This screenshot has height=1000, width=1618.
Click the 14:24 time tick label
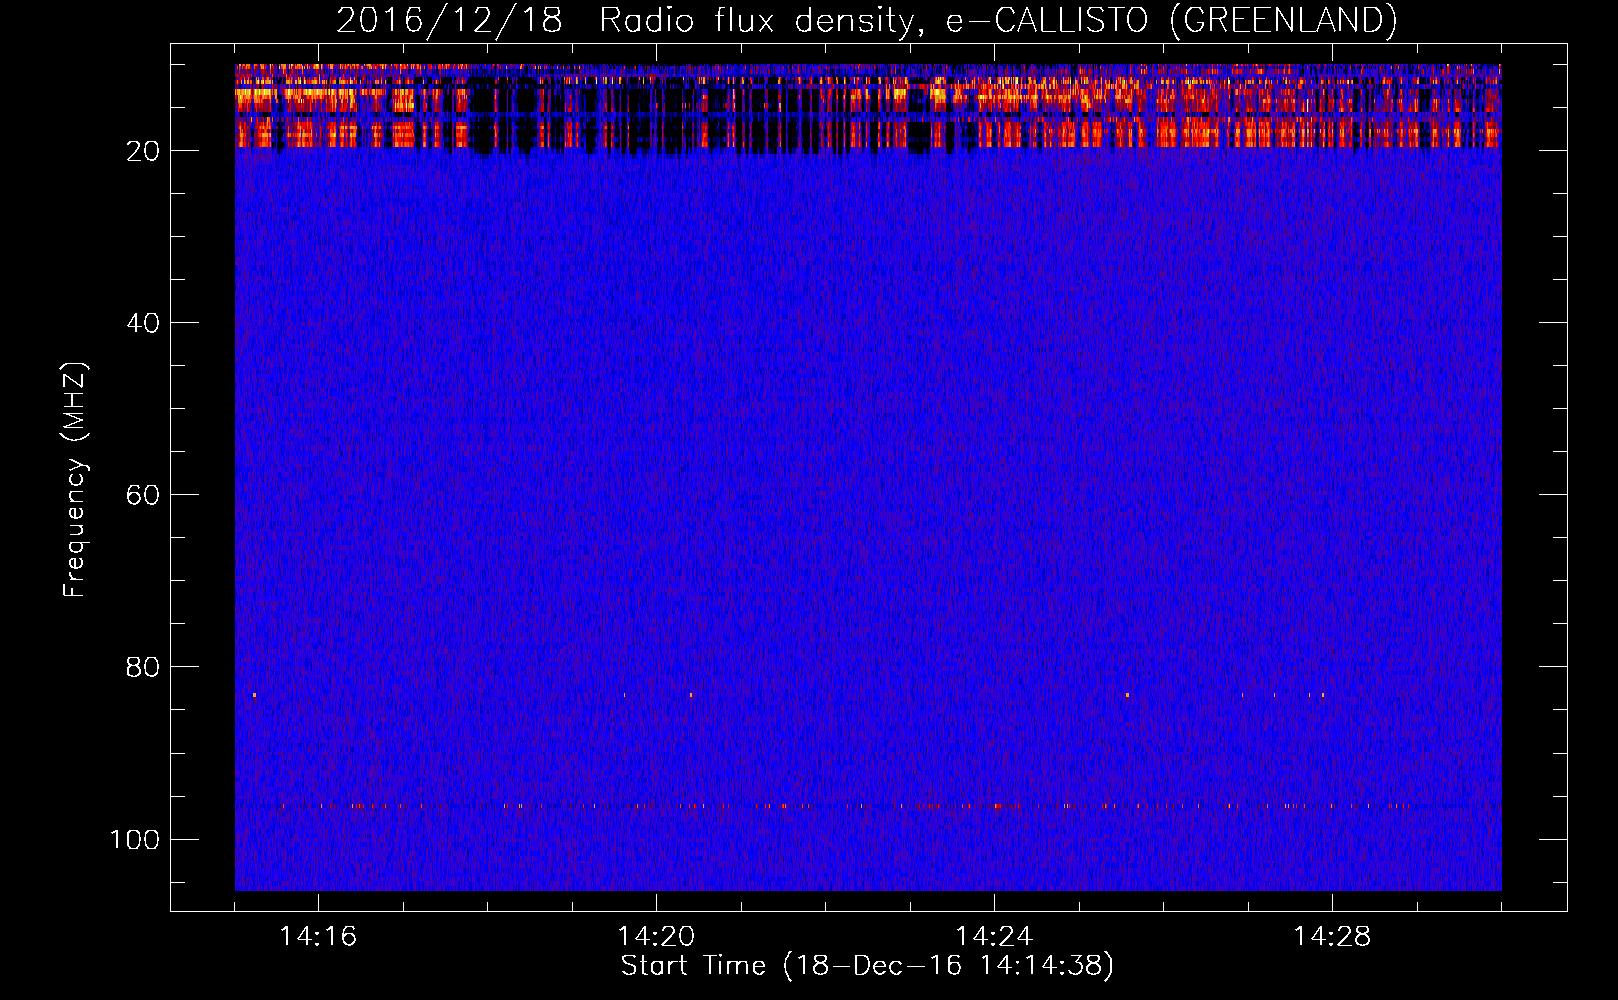(994, 937)
